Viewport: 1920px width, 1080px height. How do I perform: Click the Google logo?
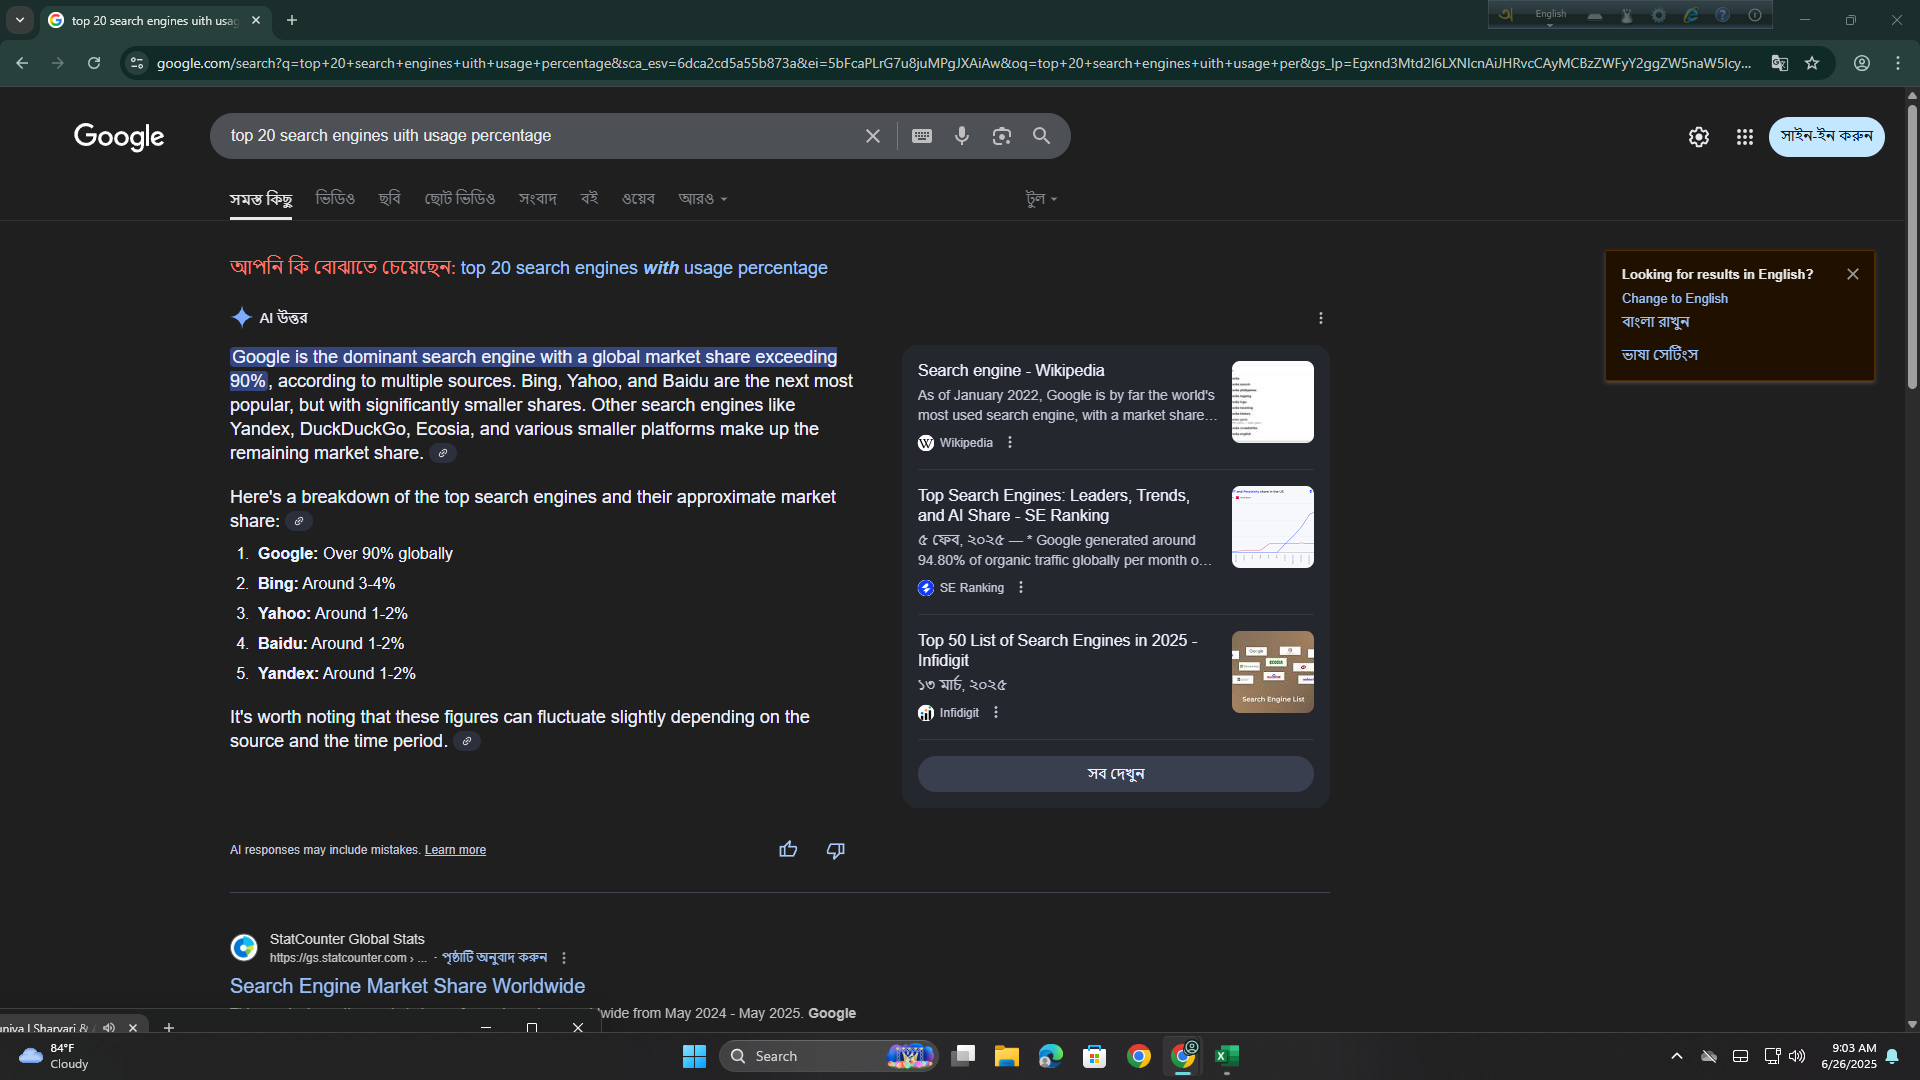click(119, 137)
